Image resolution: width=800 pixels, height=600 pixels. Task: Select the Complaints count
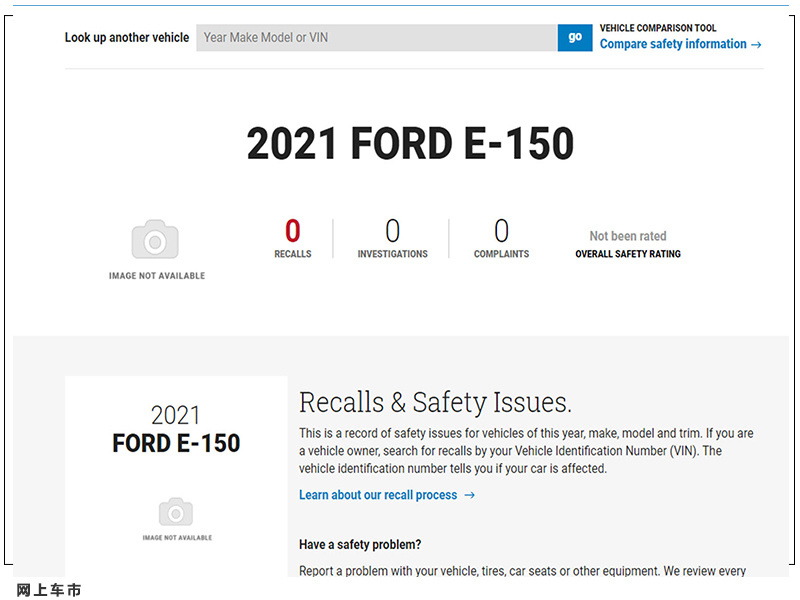pyautogui.click(x=502, y=231)
